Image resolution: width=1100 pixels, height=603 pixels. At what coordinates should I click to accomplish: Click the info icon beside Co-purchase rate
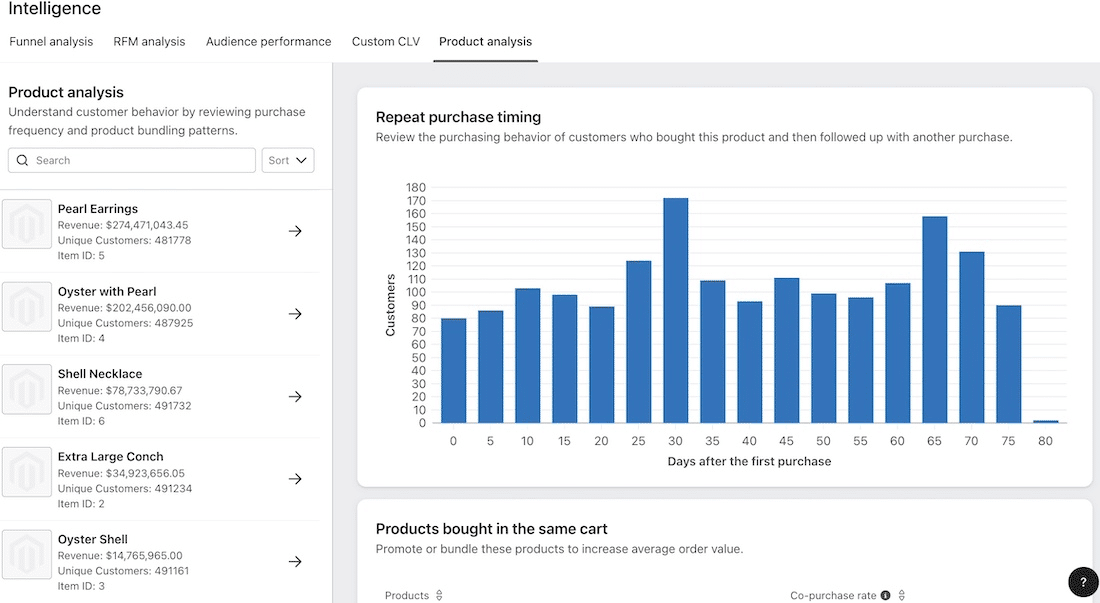pyautogui.click(x=885, y=595)
